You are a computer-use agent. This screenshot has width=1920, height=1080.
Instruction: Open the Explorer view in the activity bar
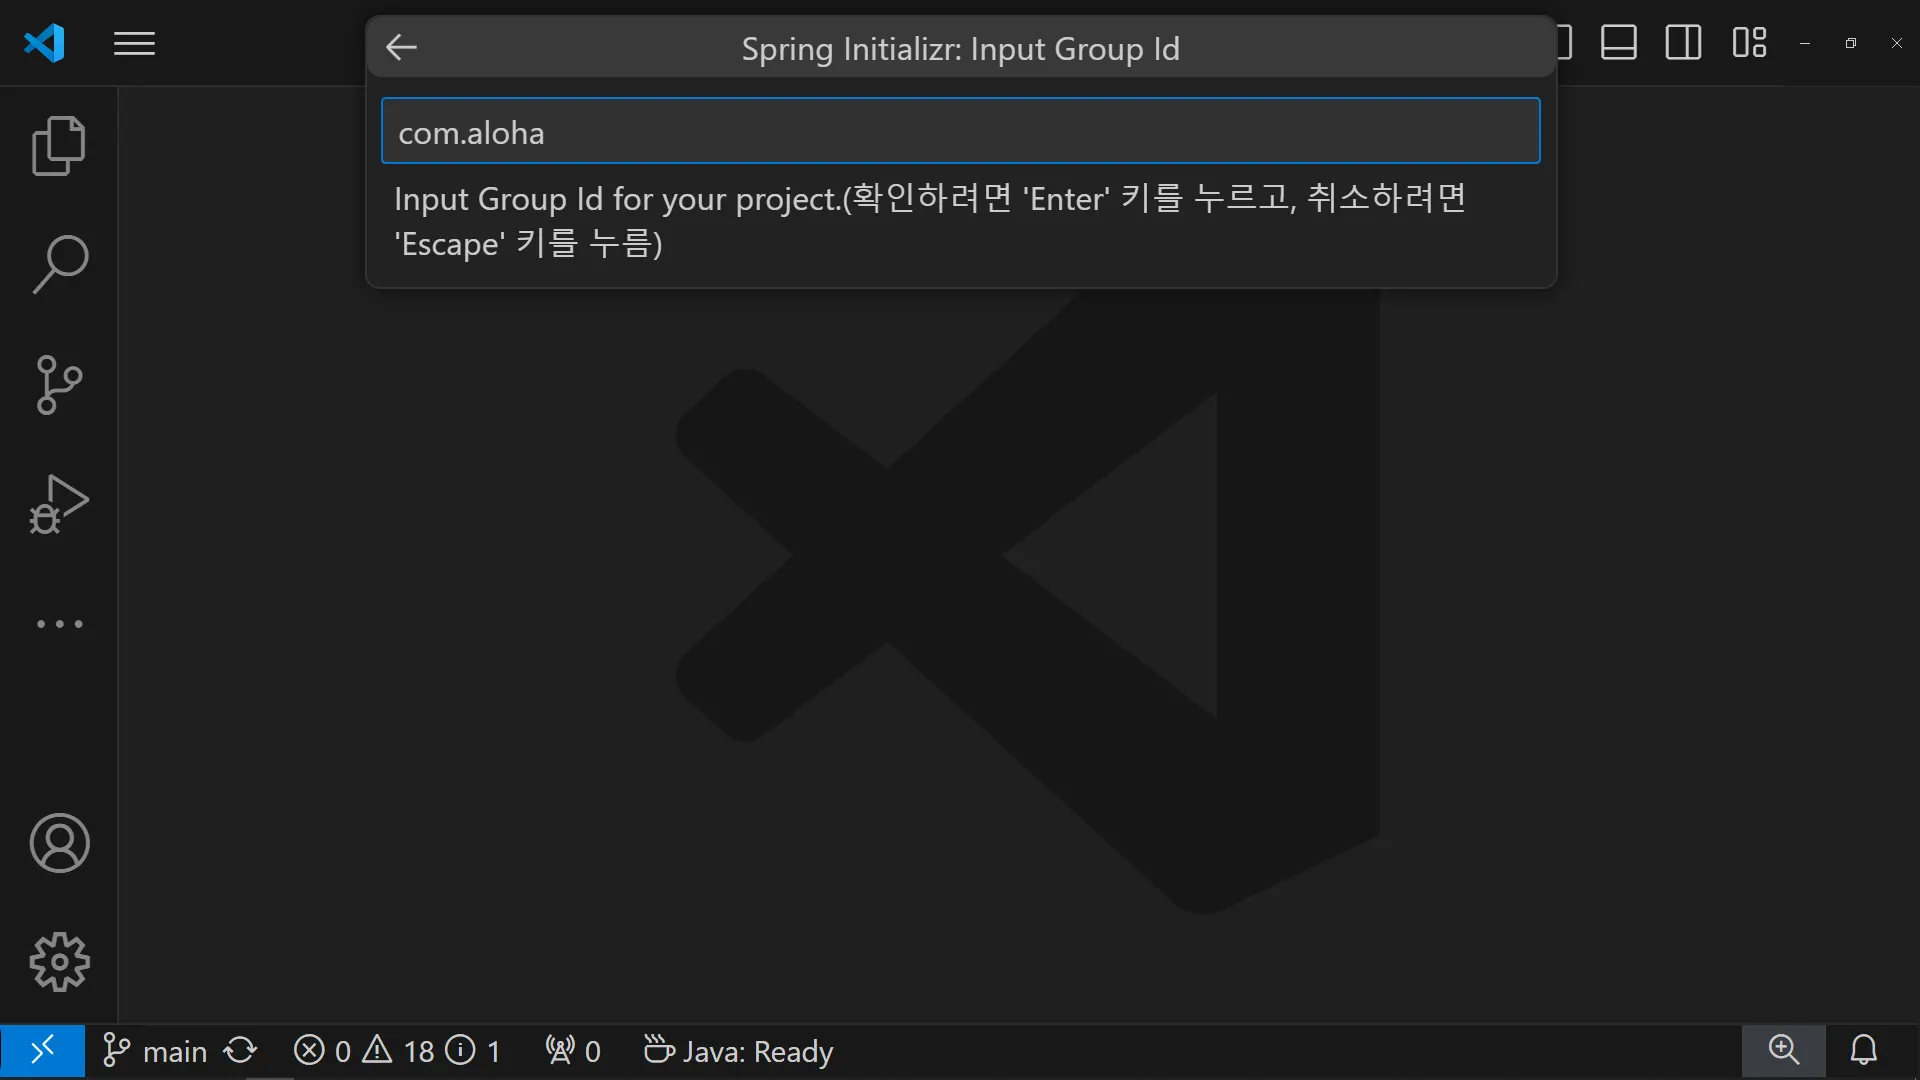click(x=59, y=146)
